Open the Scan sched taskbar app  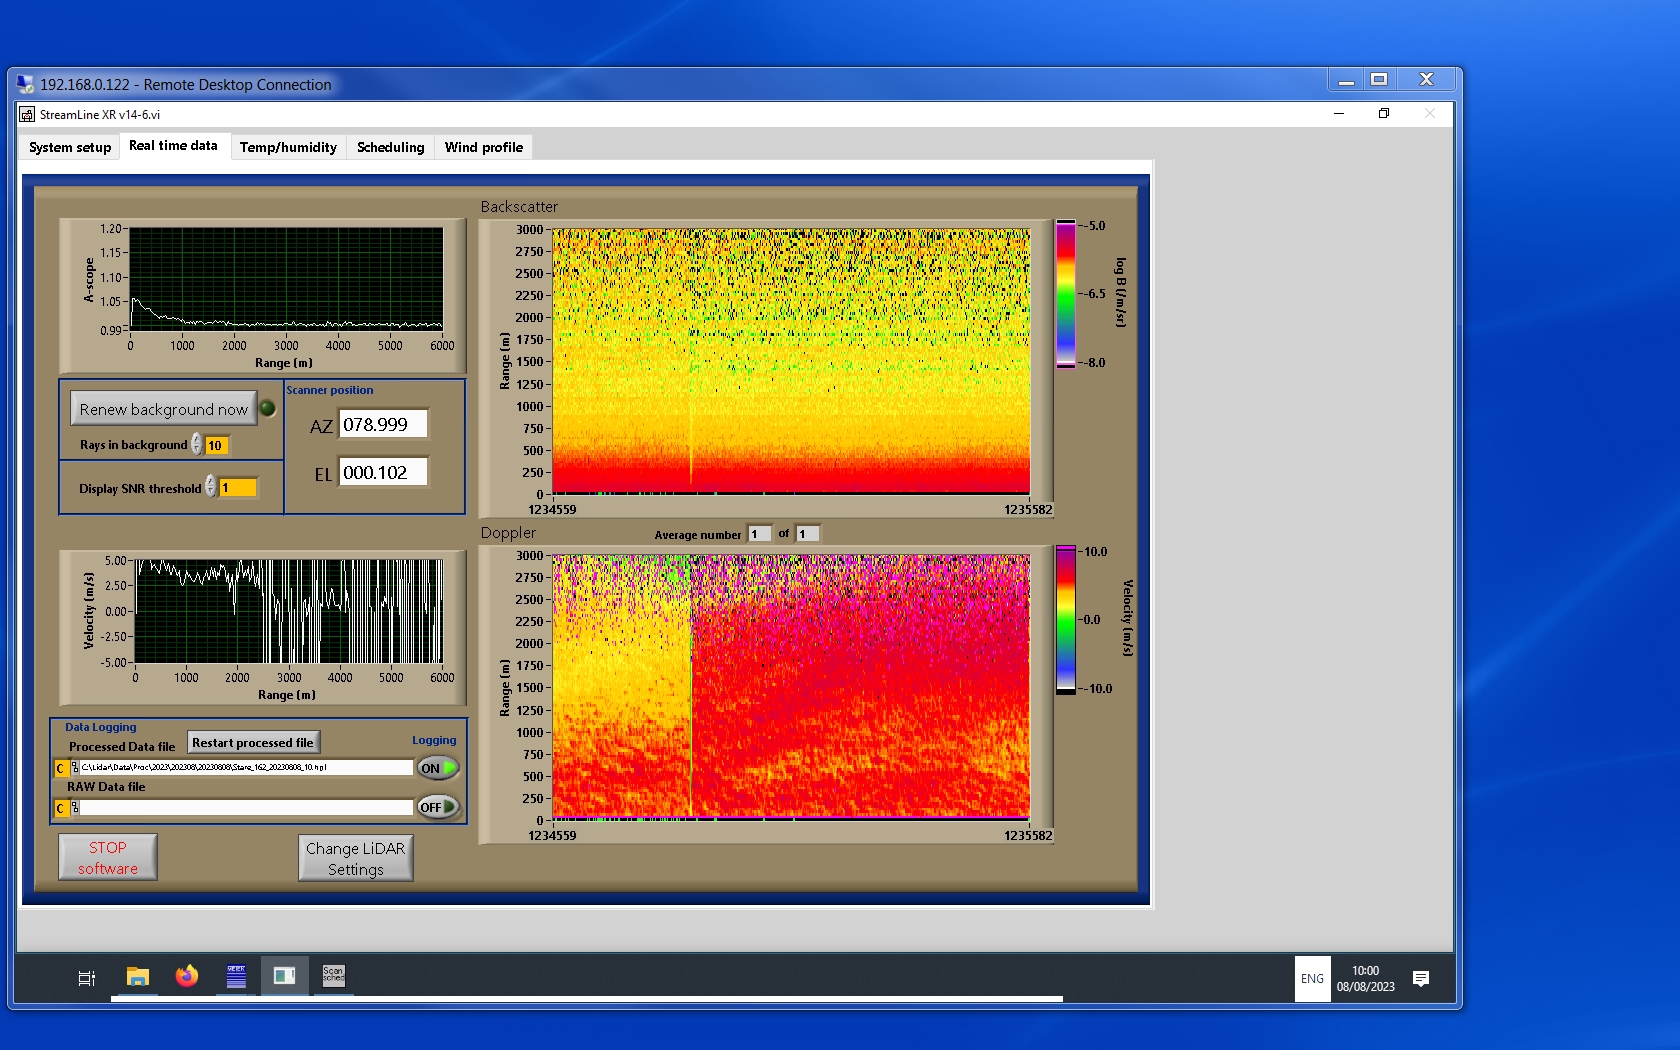(333, 976)
